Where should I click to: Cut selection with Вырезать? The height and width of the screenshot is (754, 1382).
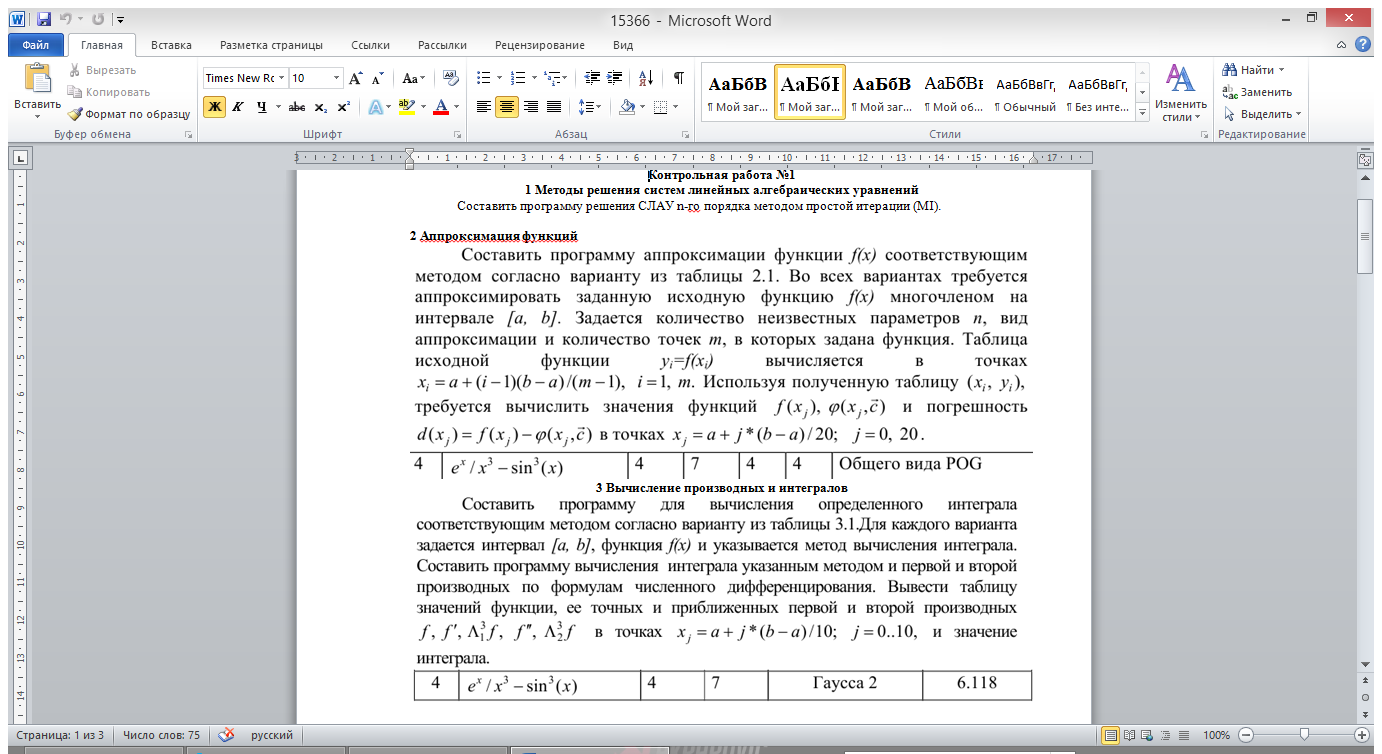point(103,70)
